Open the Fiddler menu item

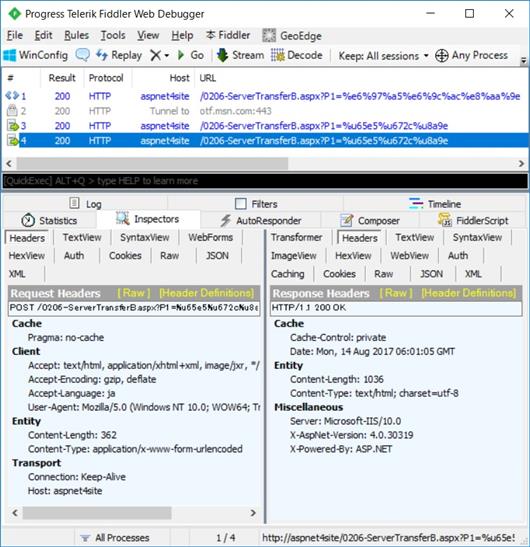228,35
